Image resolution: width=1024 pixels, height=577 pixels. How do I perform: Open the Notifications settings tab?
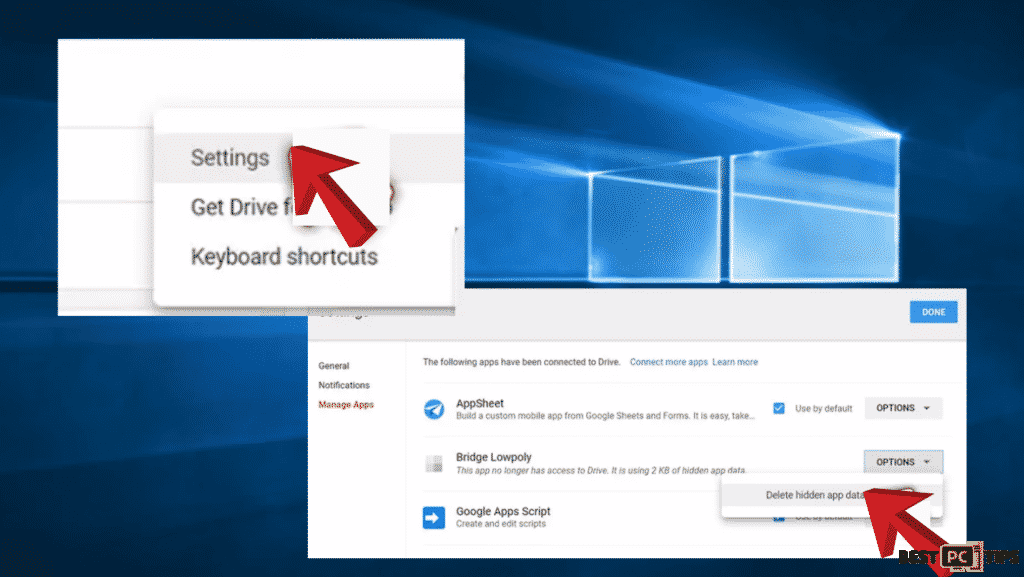click(x=344, y=385)
